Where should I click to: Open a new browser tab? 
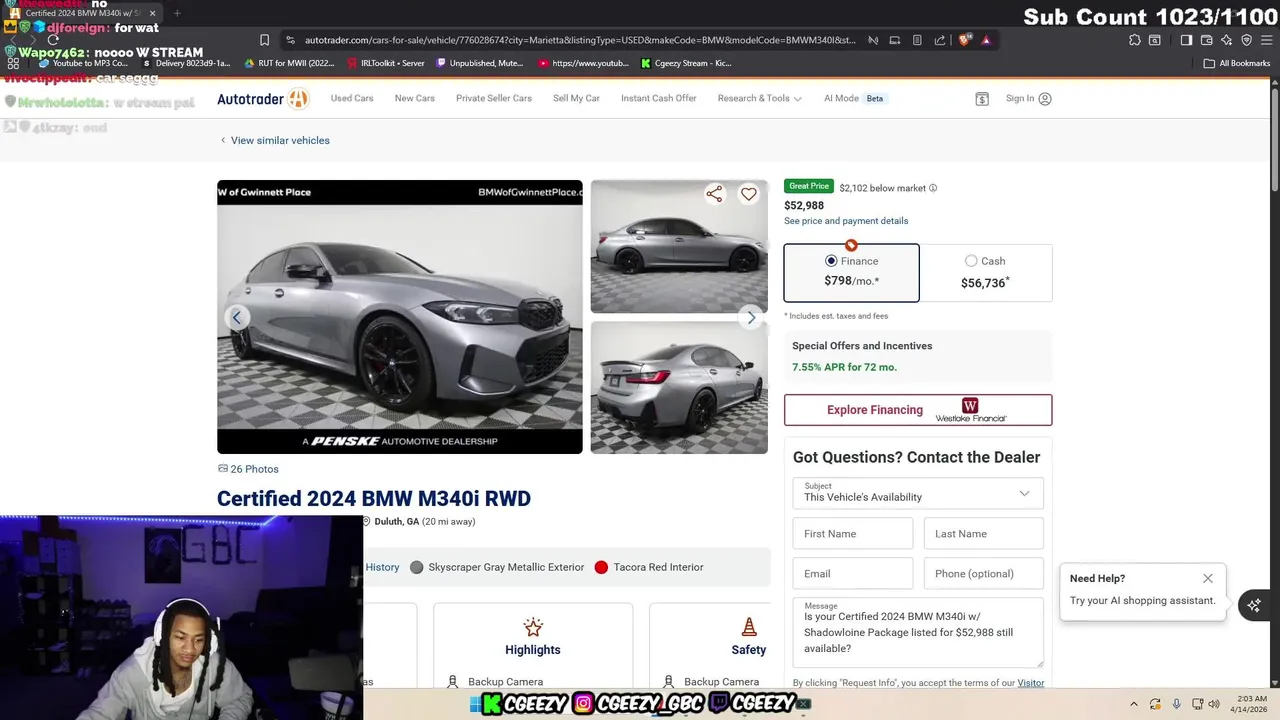(177, 13)
